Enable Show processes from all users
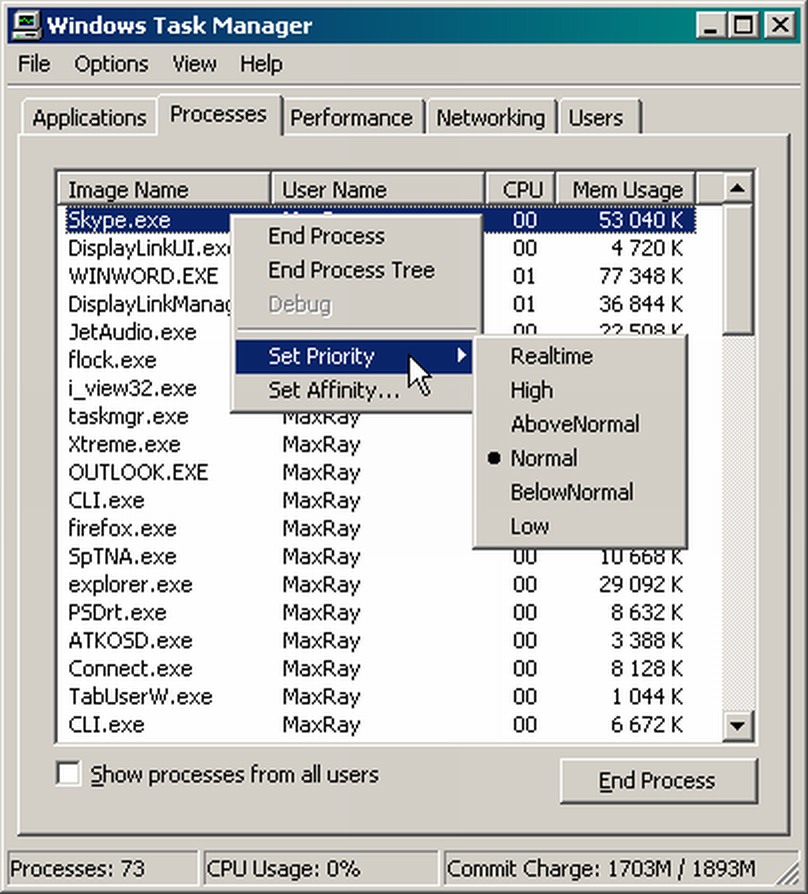This screenshot has height=894, width=808. click(x=69, y=773)
